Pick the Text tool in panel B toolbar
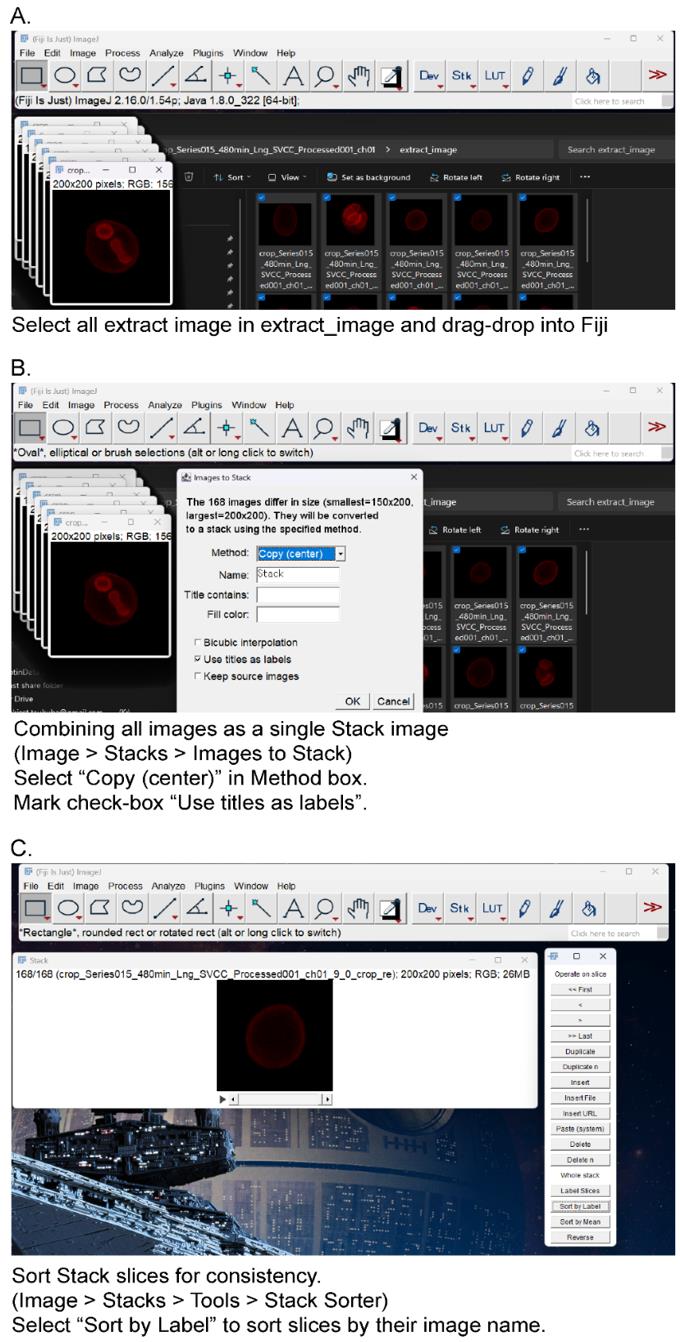The width and height of the screenshot is (680, 1342). tap(292, 428)
